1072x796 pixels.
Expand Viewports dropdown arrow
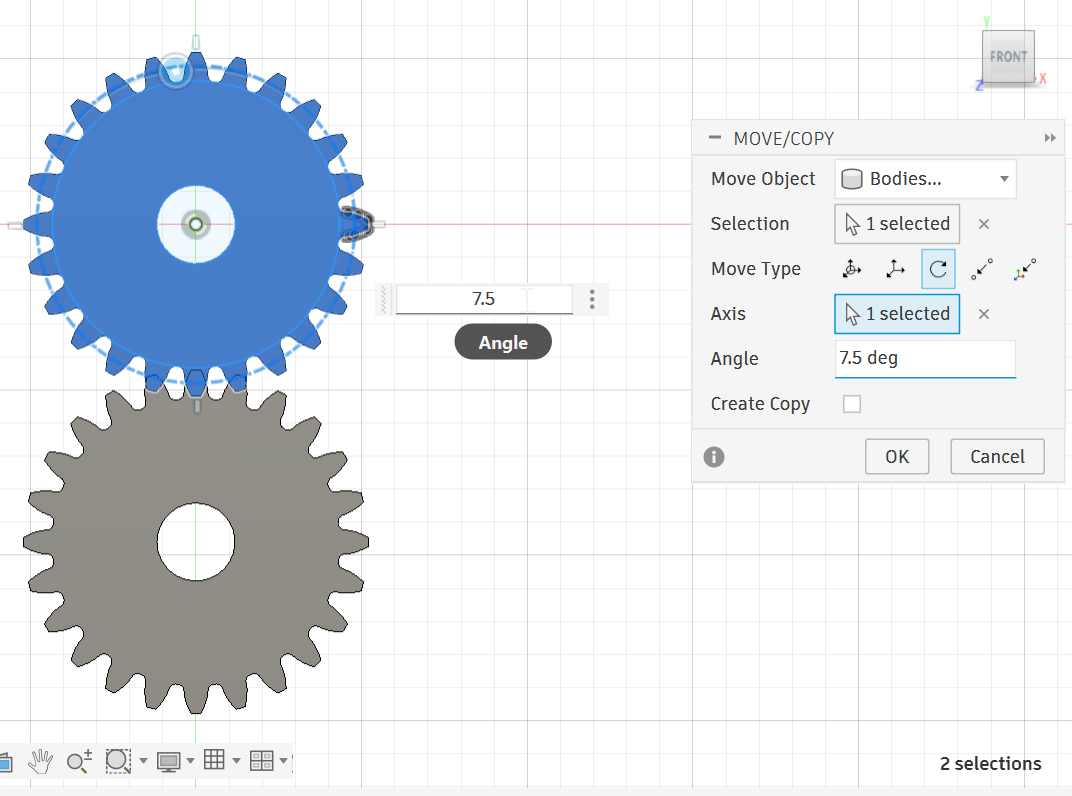tap(283, 760)
